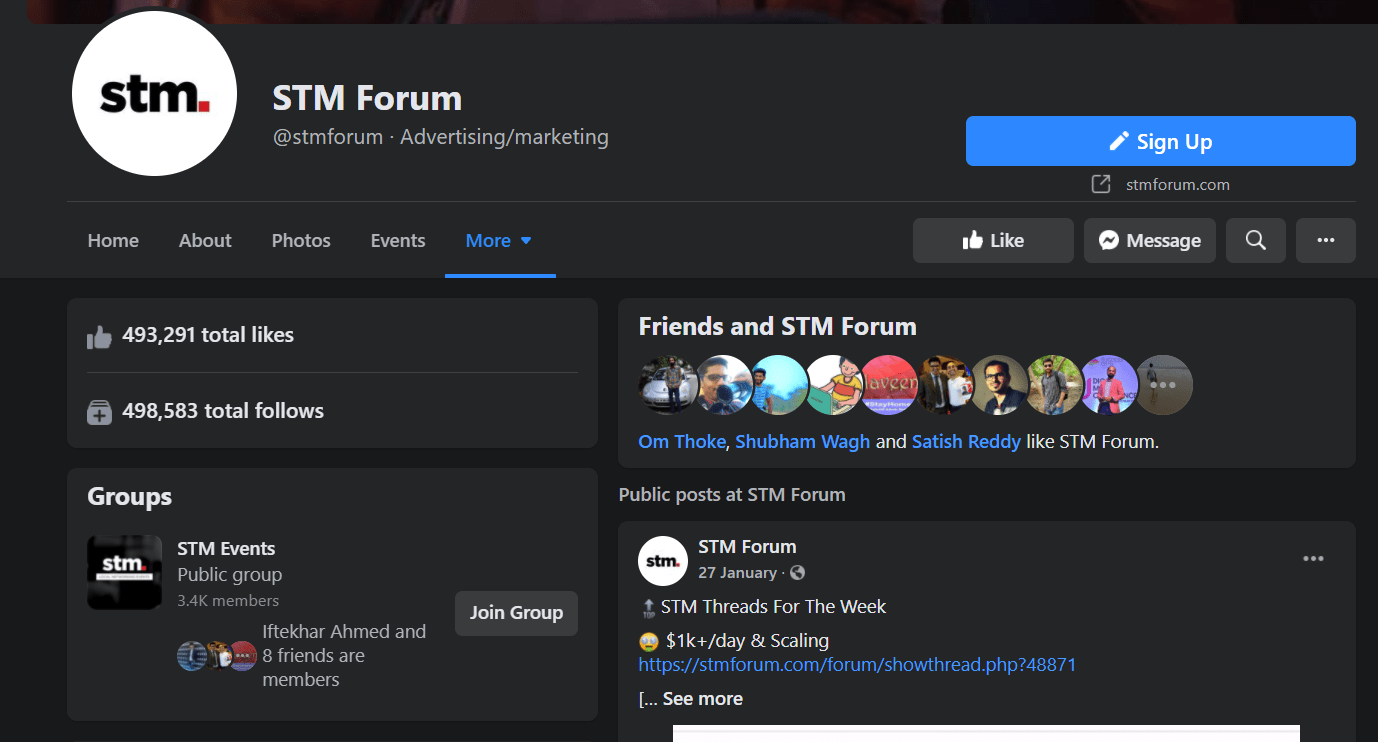
Task: Click the 'Public posts at STM Forum' label
Action: (x=732, y=494)
